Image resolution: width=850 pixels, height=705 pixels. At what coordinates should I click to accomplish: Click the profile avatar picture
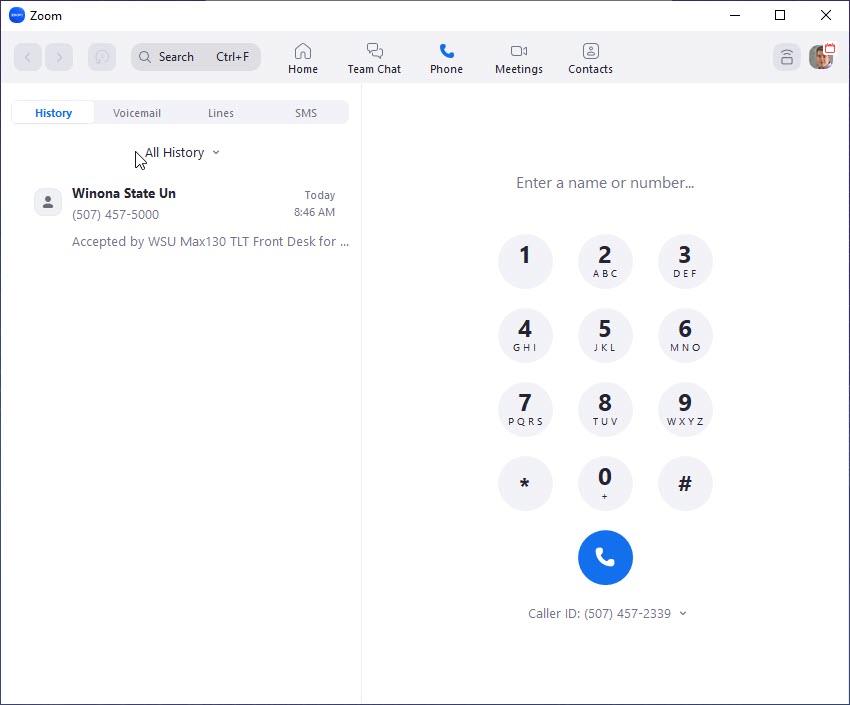(x=821, y=57)
